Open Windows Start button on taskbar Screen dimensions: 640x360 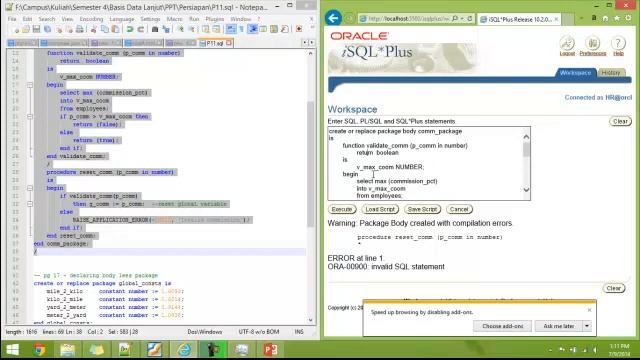13,350
